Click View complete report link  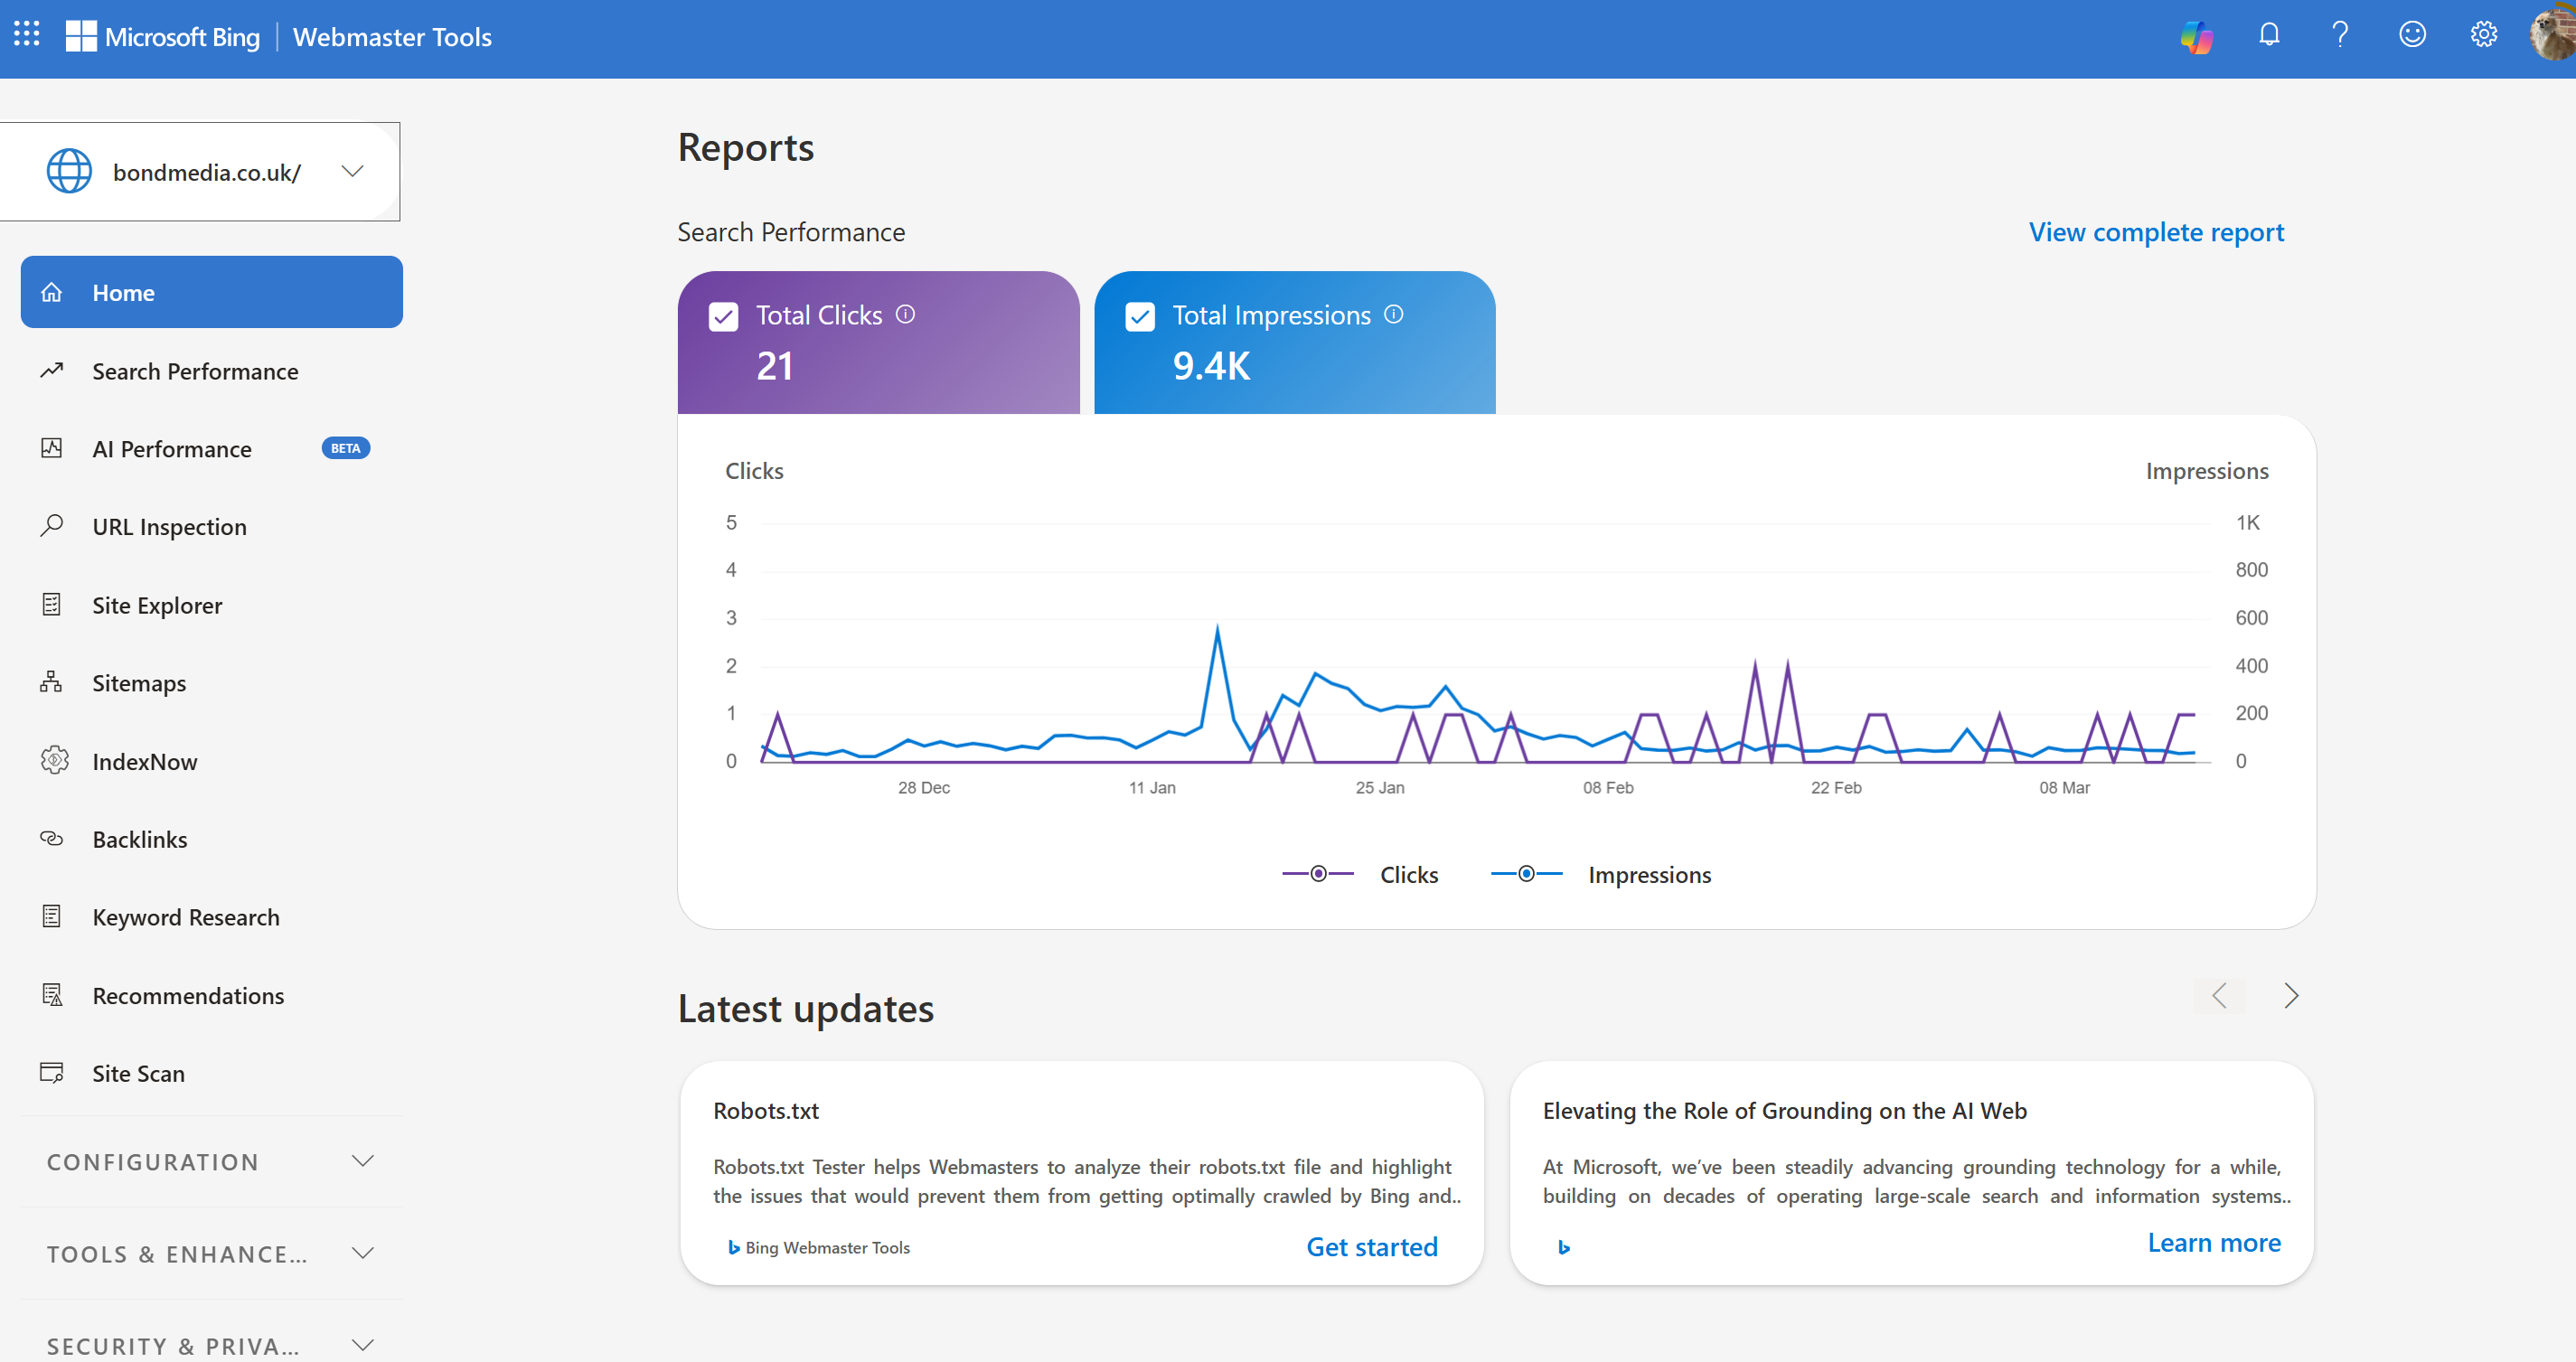pos(2155,232)
